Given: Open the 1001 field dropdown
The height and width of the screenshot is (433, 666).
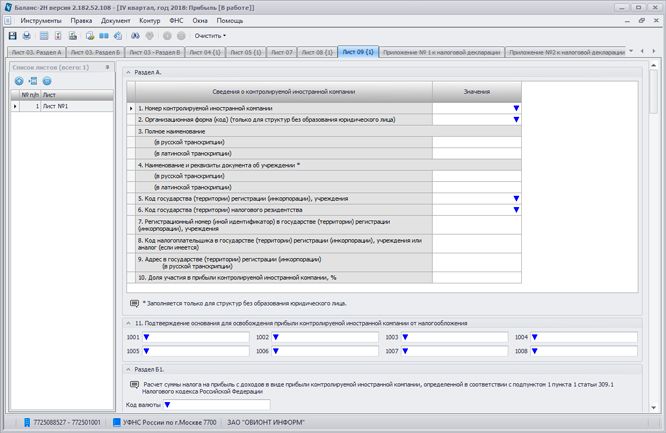Looking at the screenshot, I should (x=147, y=337).
